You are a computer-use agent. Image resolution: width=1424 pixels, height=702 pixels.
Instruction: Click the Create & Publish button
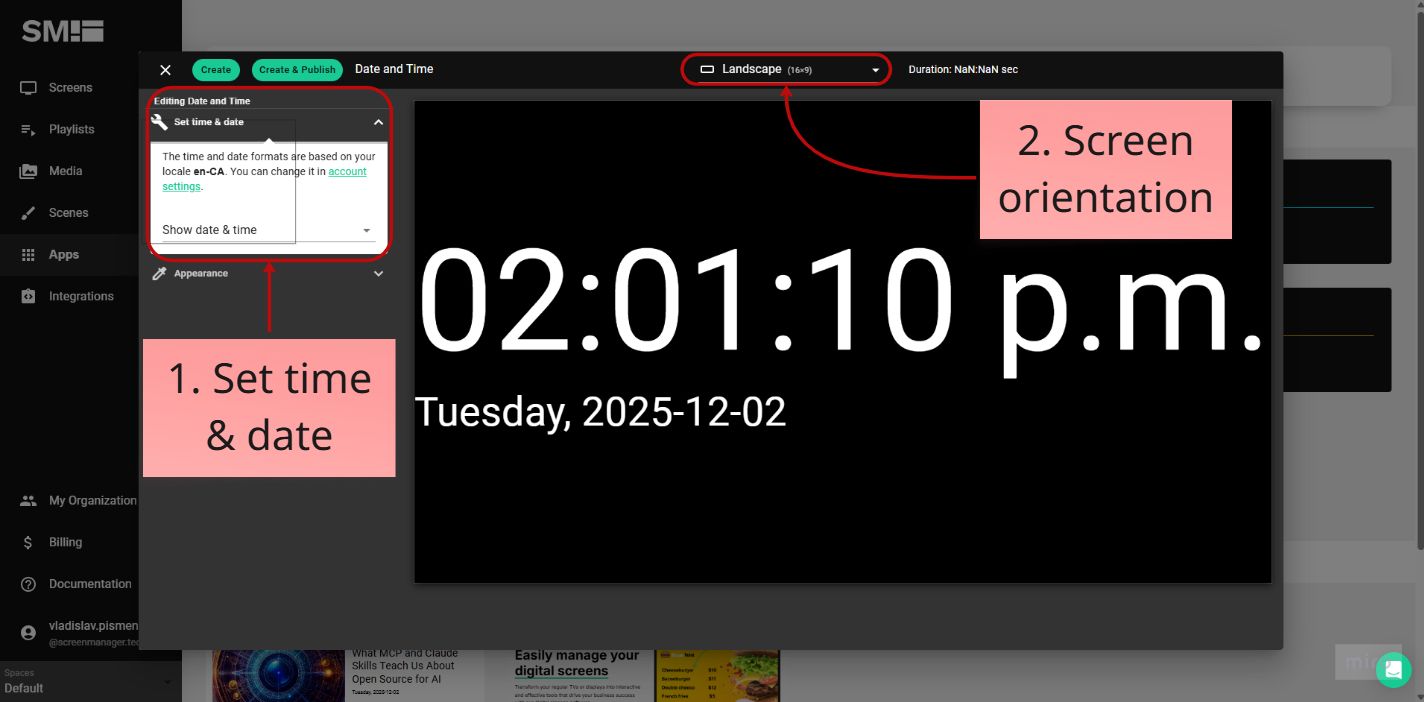297,69
